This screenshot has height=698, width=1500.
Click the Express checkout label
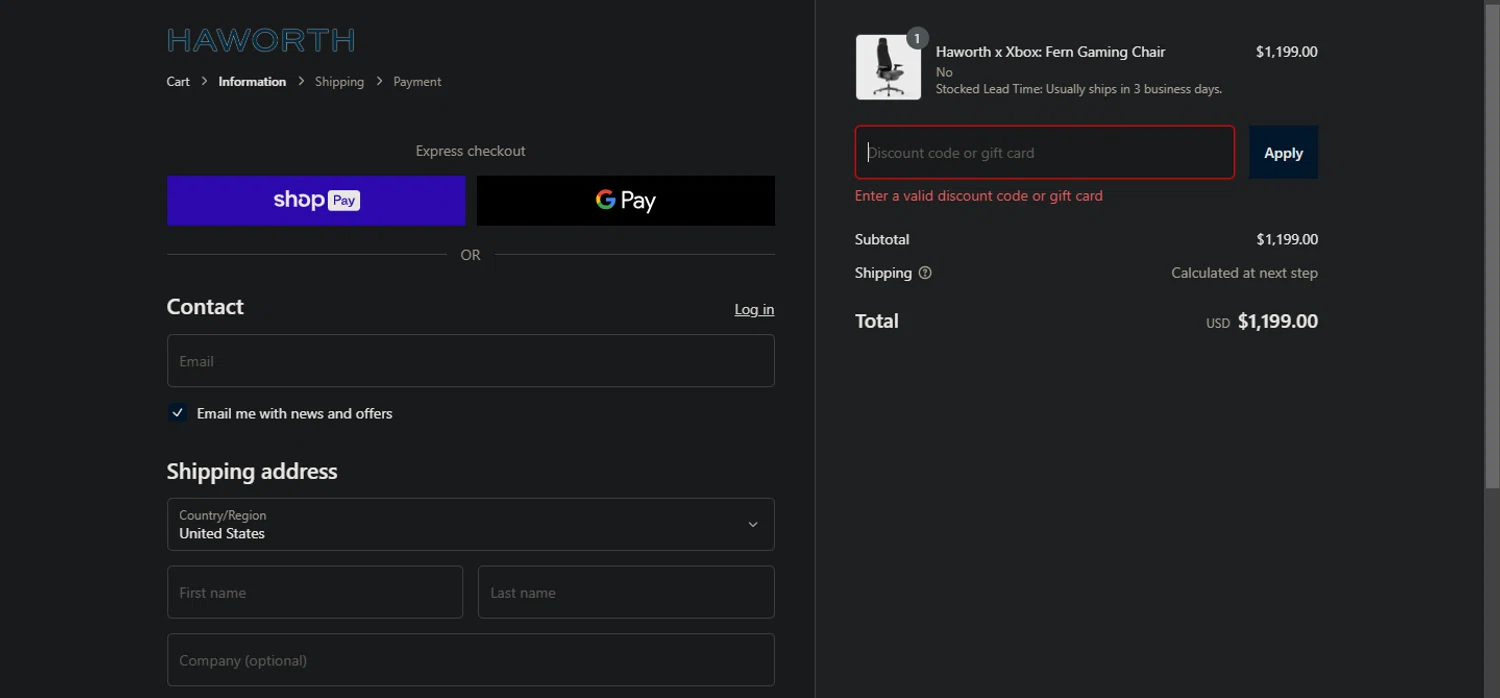(471, 151)
